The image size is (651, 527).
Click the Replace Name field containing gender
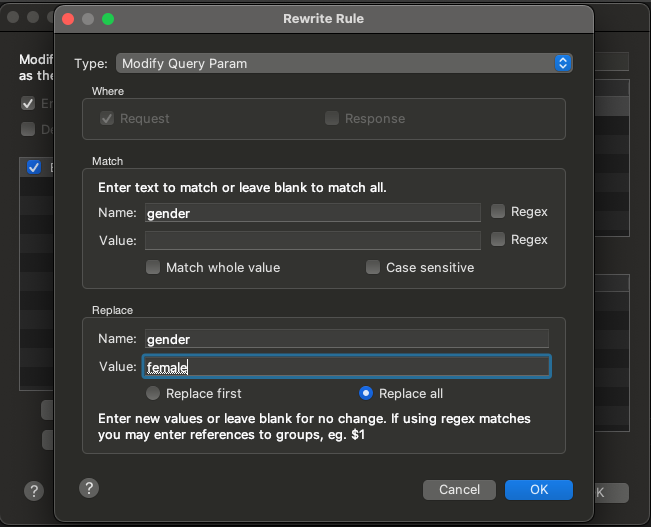346,339
